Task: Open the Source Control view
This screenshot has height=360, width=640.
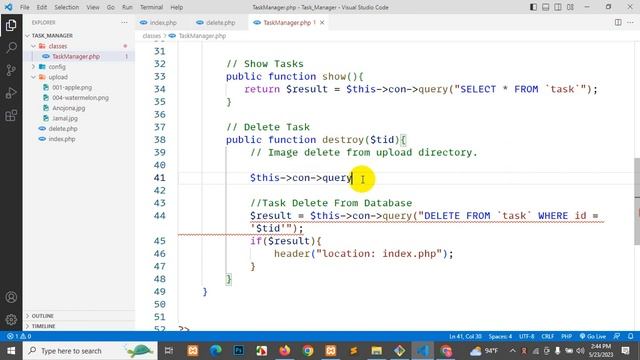Action: pos(11,70)
